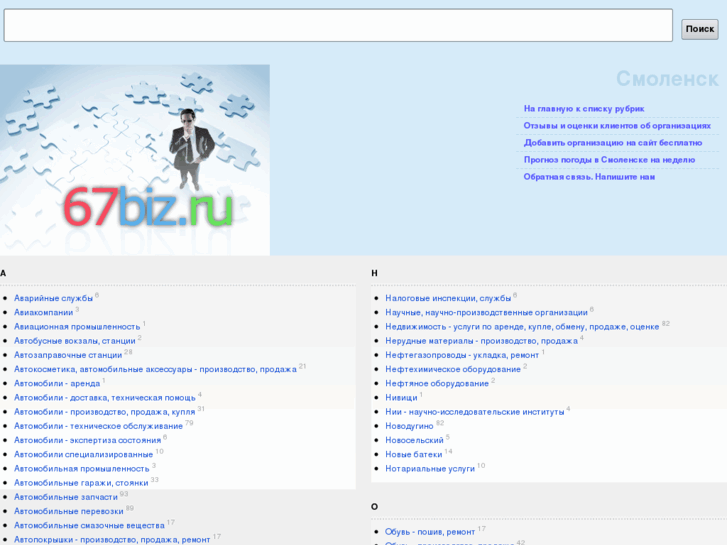Viewport: 727px width, 545px height.
Task: Open Автомобили - экспертиза состояния
Action: [88, 440]
